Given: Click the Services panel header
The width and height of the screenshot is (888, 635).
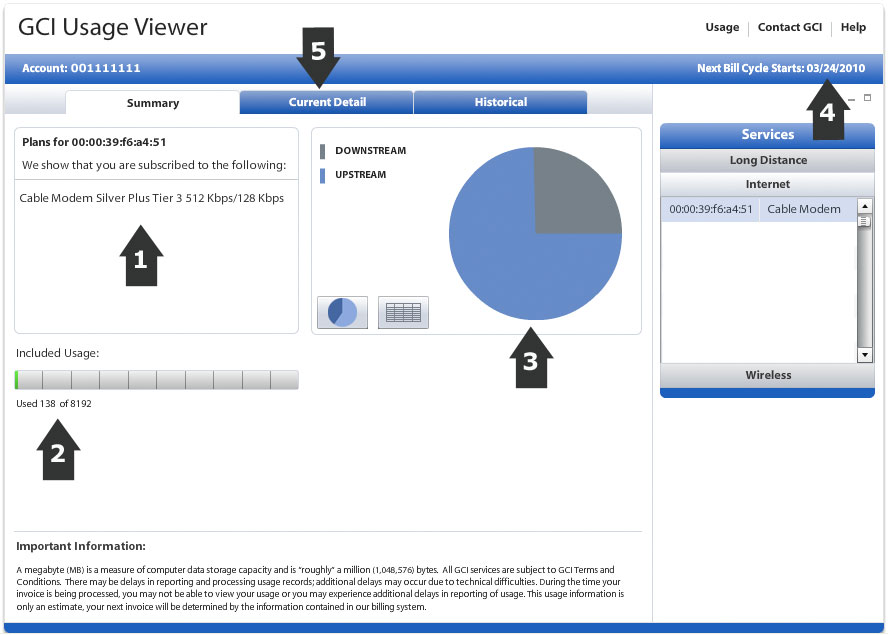Looking at the screenshot, I should coord(767,135).
